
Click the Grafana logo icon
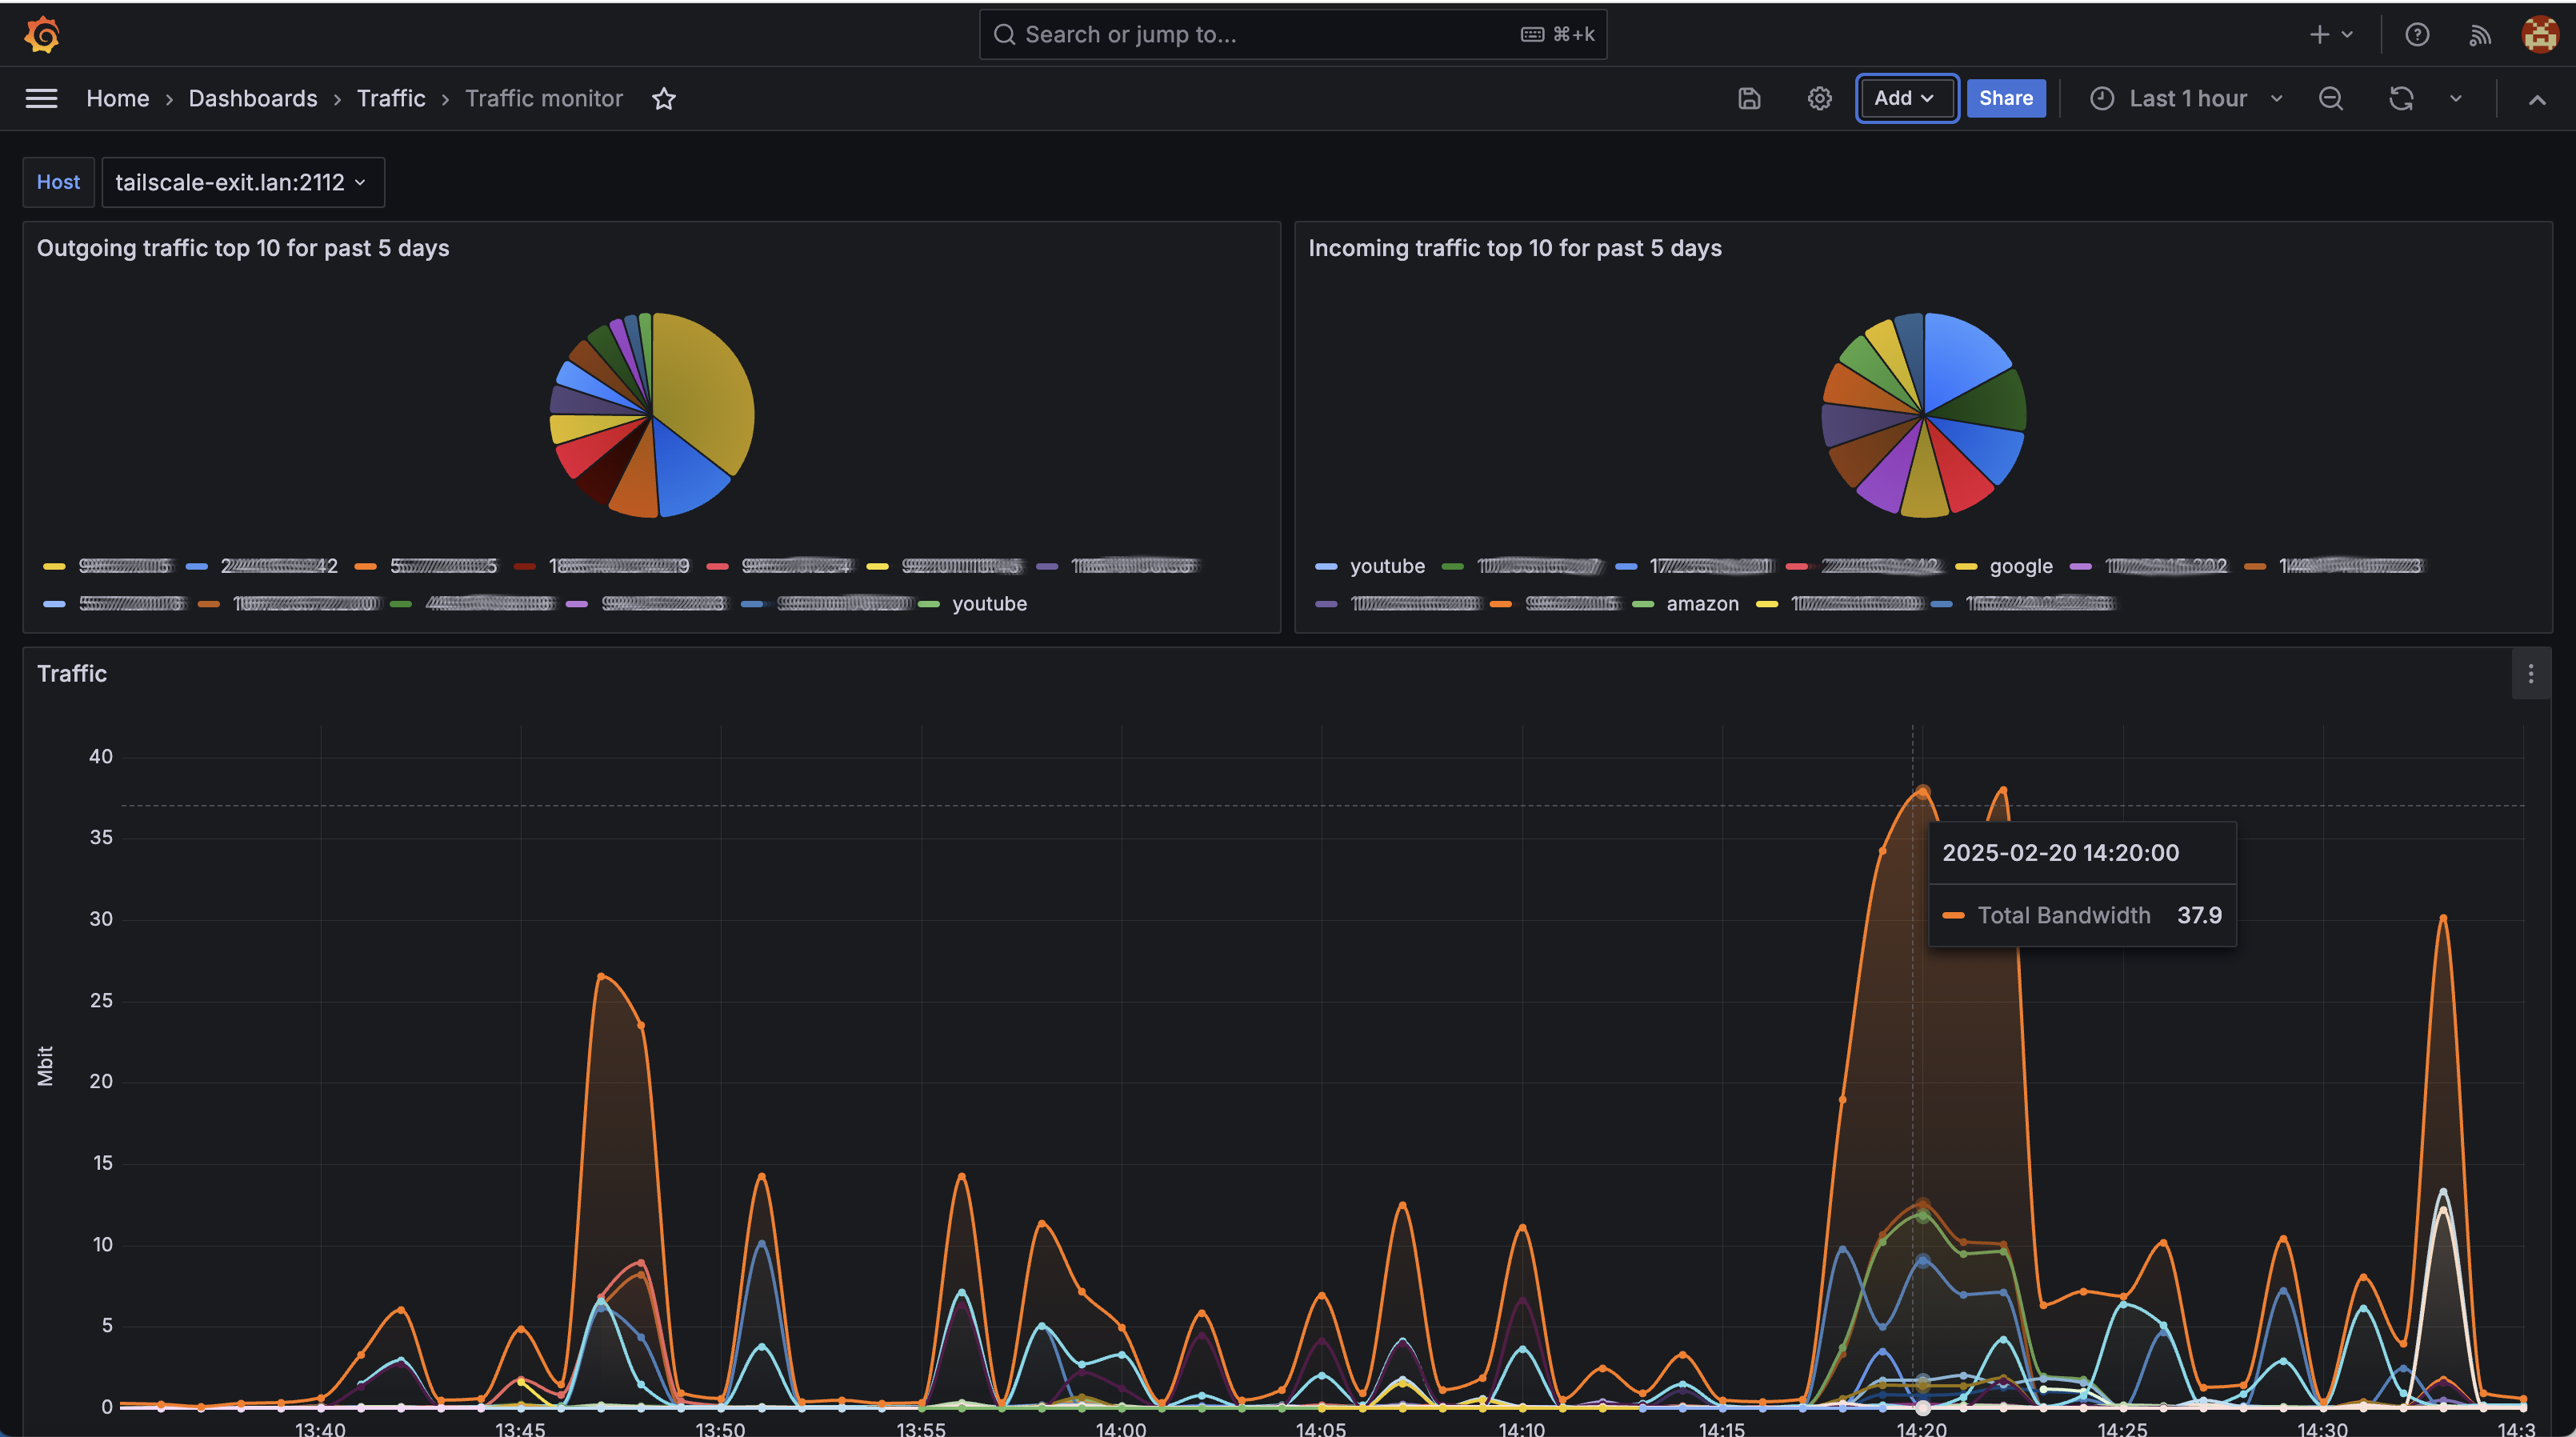click(42, 35)
